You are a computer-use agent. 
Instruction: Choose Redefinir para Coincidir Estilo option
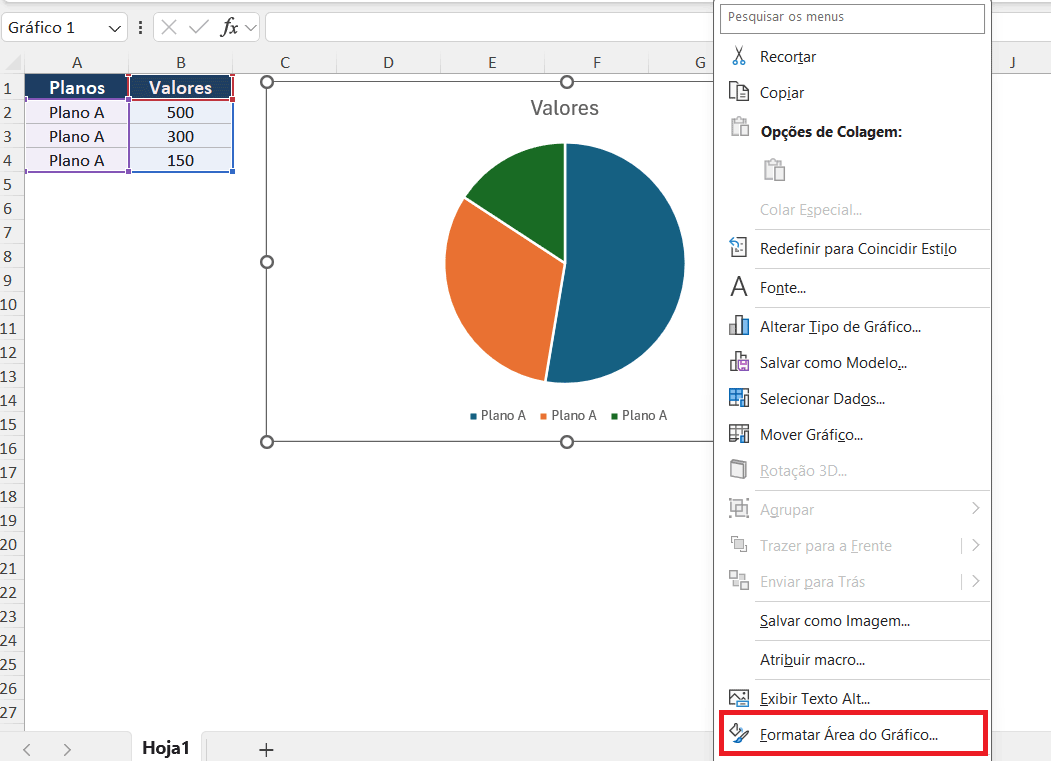[x=858, y=248]
